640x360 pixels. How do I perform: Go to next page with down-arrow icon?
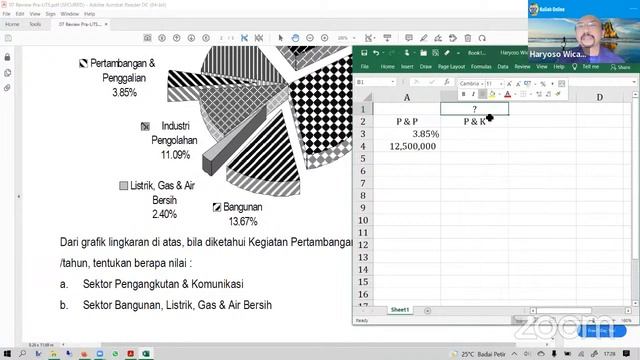tap(191, 38)
